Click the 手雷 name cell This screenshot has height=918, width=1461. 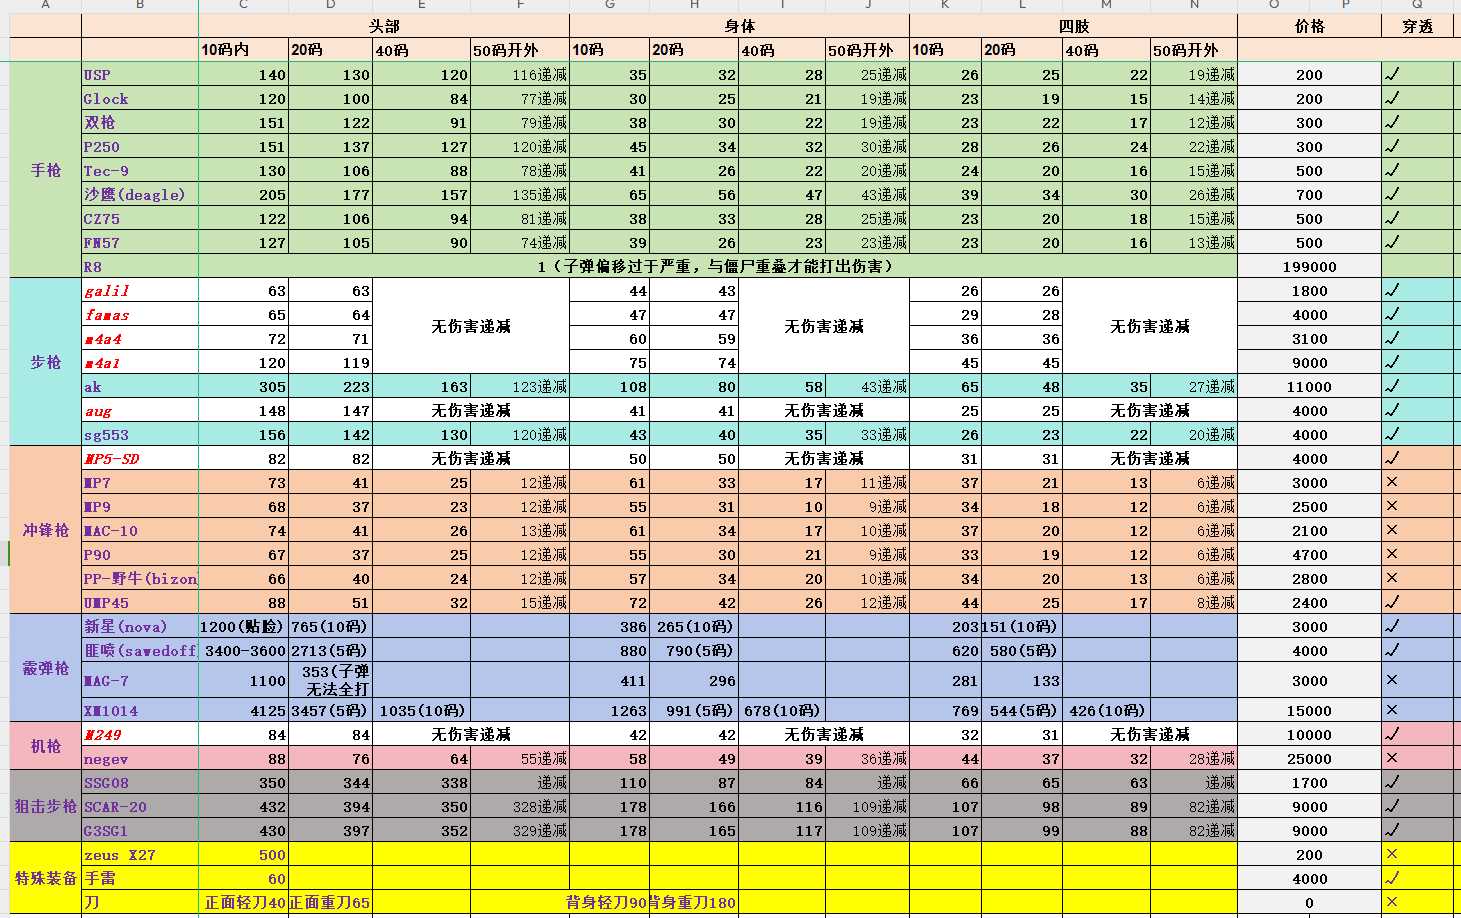pos(140,878)
